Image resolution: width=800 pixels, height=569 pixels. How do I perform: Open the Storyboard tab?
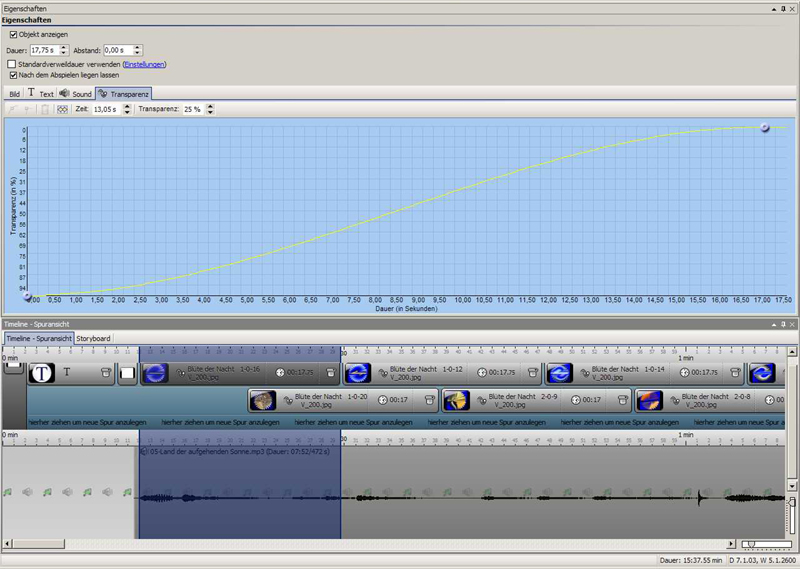(x=94, y=338)
